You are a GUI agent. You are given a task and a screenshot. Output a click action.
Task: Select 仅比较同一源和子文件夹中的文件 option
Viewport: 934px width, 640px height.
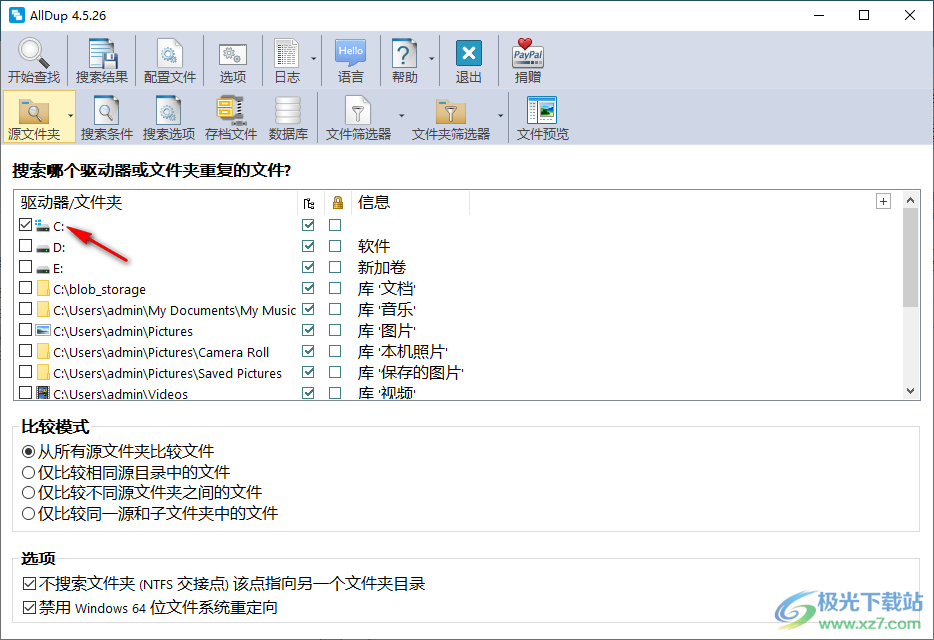[x=28, y=513]
